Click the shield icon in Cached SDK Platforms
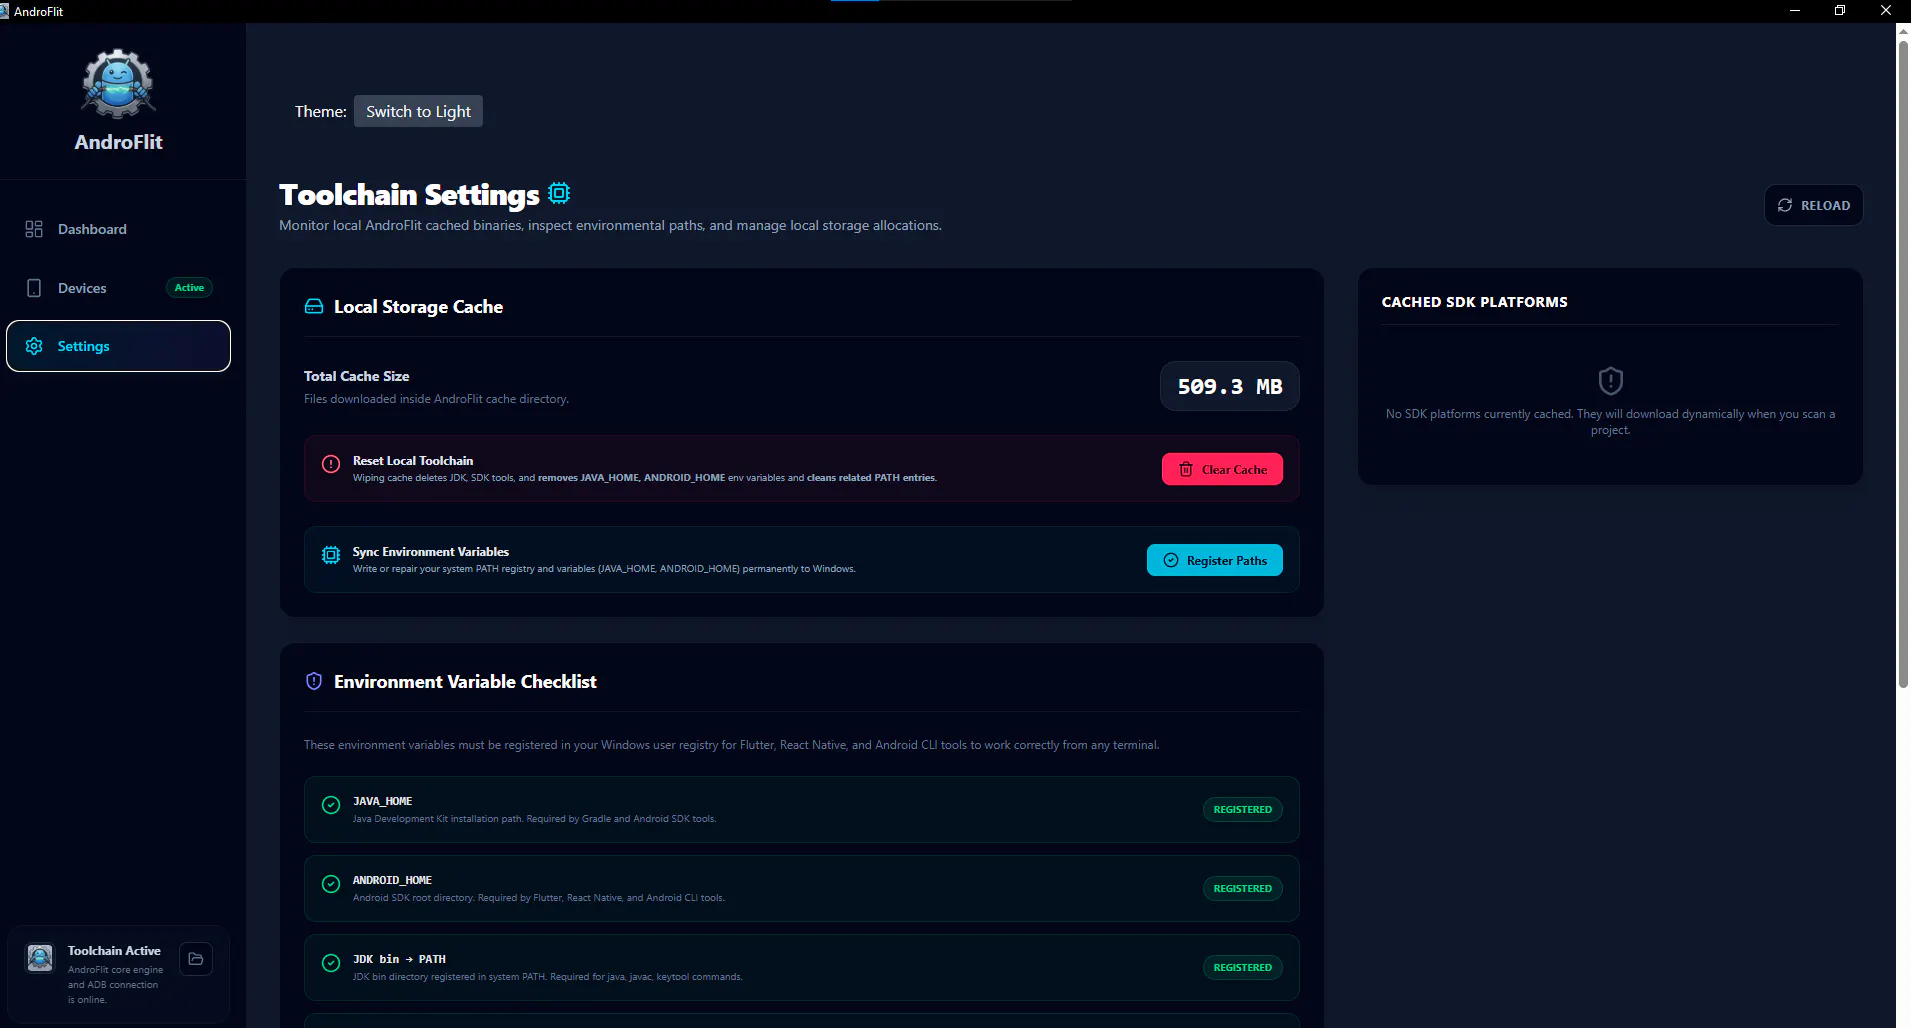 click(x=1610, y=381)
